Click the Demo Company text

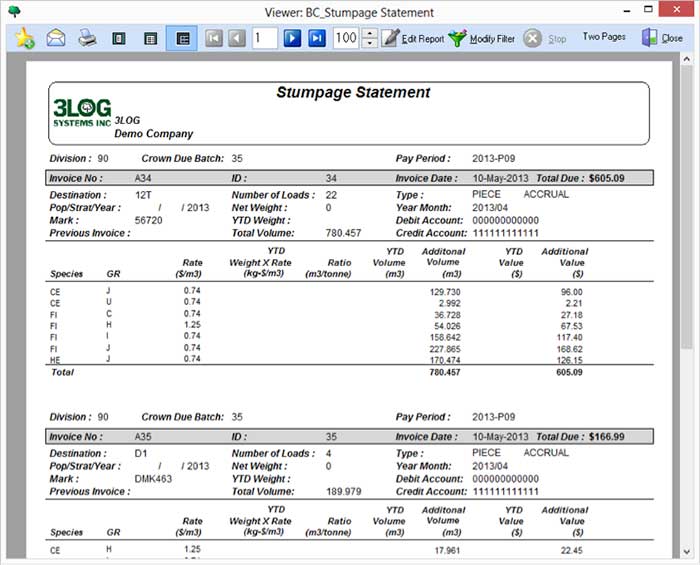coord(154,133)
